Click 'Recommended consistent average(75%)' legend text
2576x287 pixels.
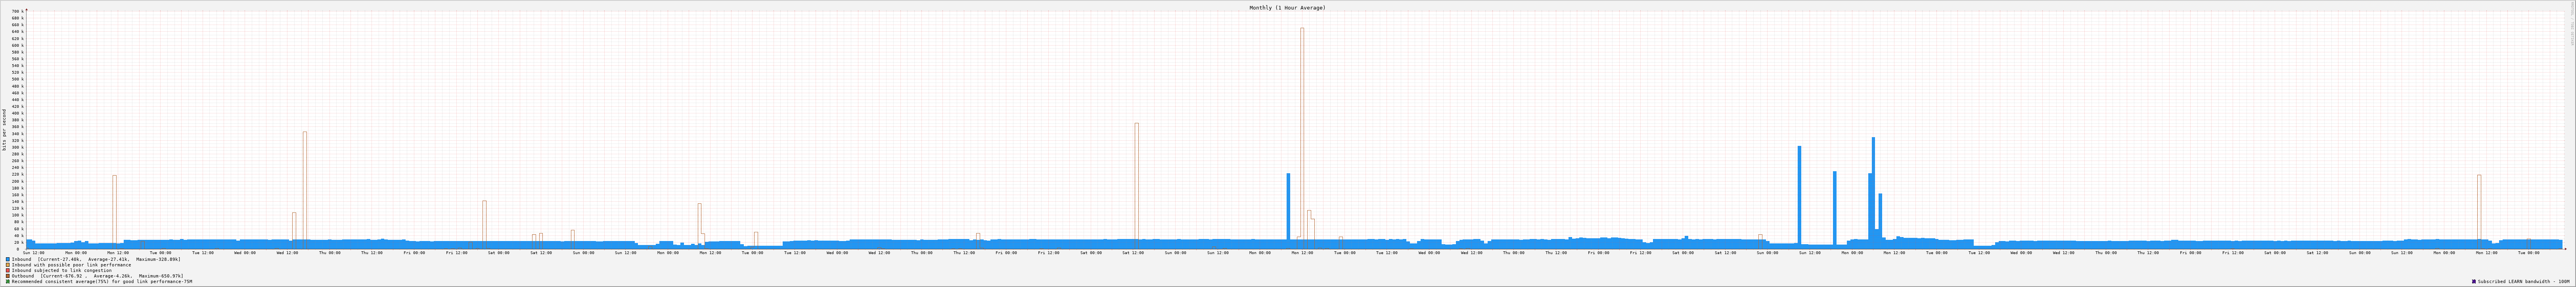(x=101, y=282)
